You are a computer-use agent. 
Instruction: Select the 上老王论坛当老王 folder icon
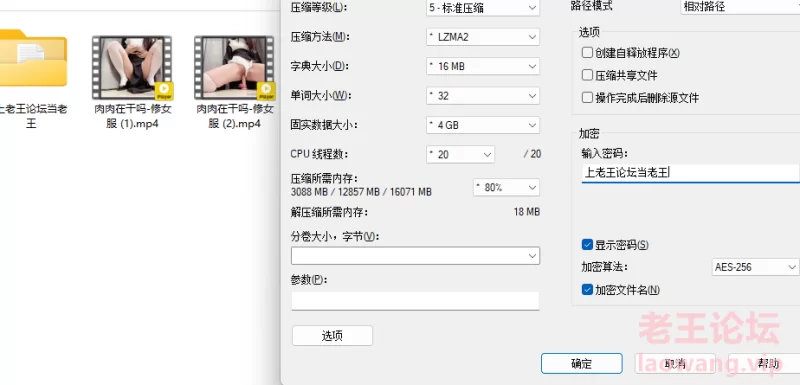click(33, 59)
